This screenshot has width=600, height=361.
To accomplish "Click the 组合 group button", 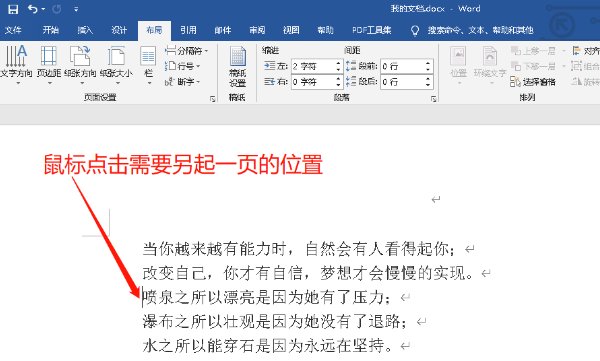I will point(585,66).
